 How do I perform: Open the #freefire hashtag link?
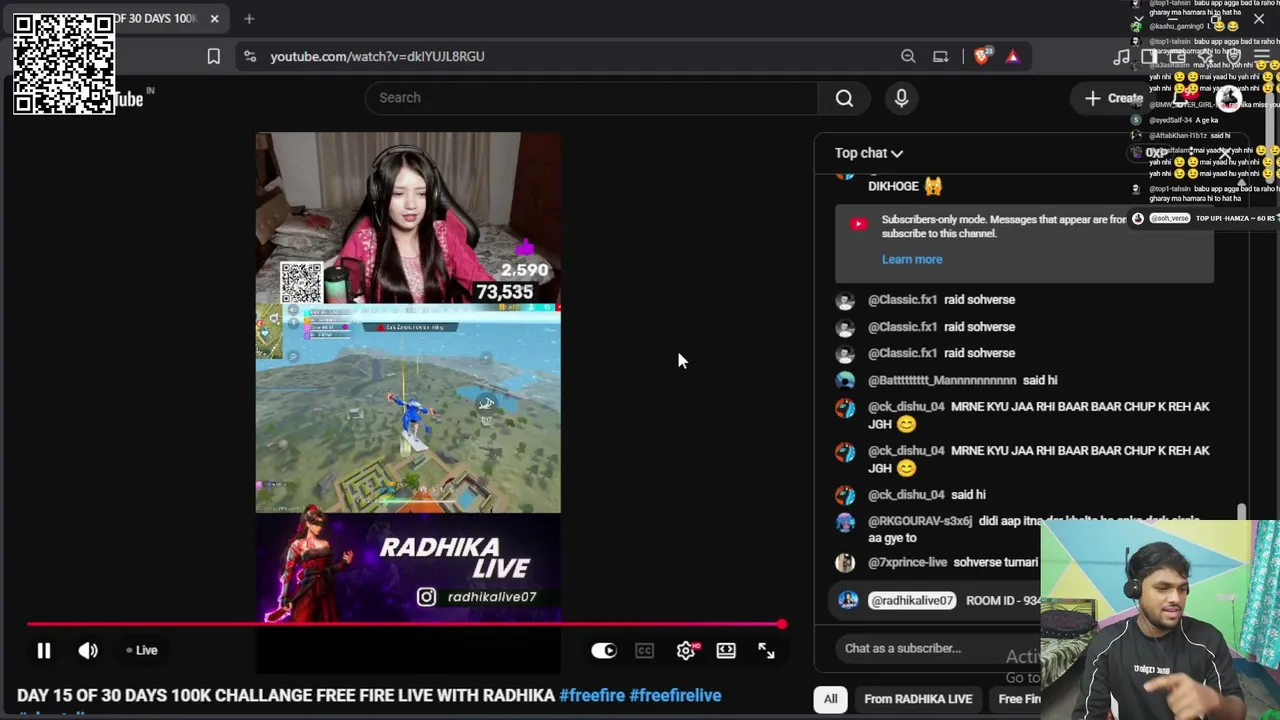[x=592, y=696]
